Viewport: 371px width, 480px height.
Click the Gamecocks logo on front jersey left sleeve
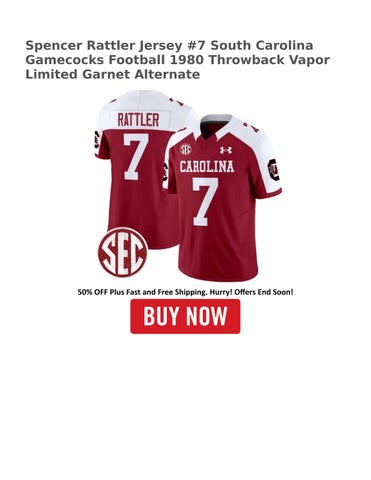tap(166, 172)
